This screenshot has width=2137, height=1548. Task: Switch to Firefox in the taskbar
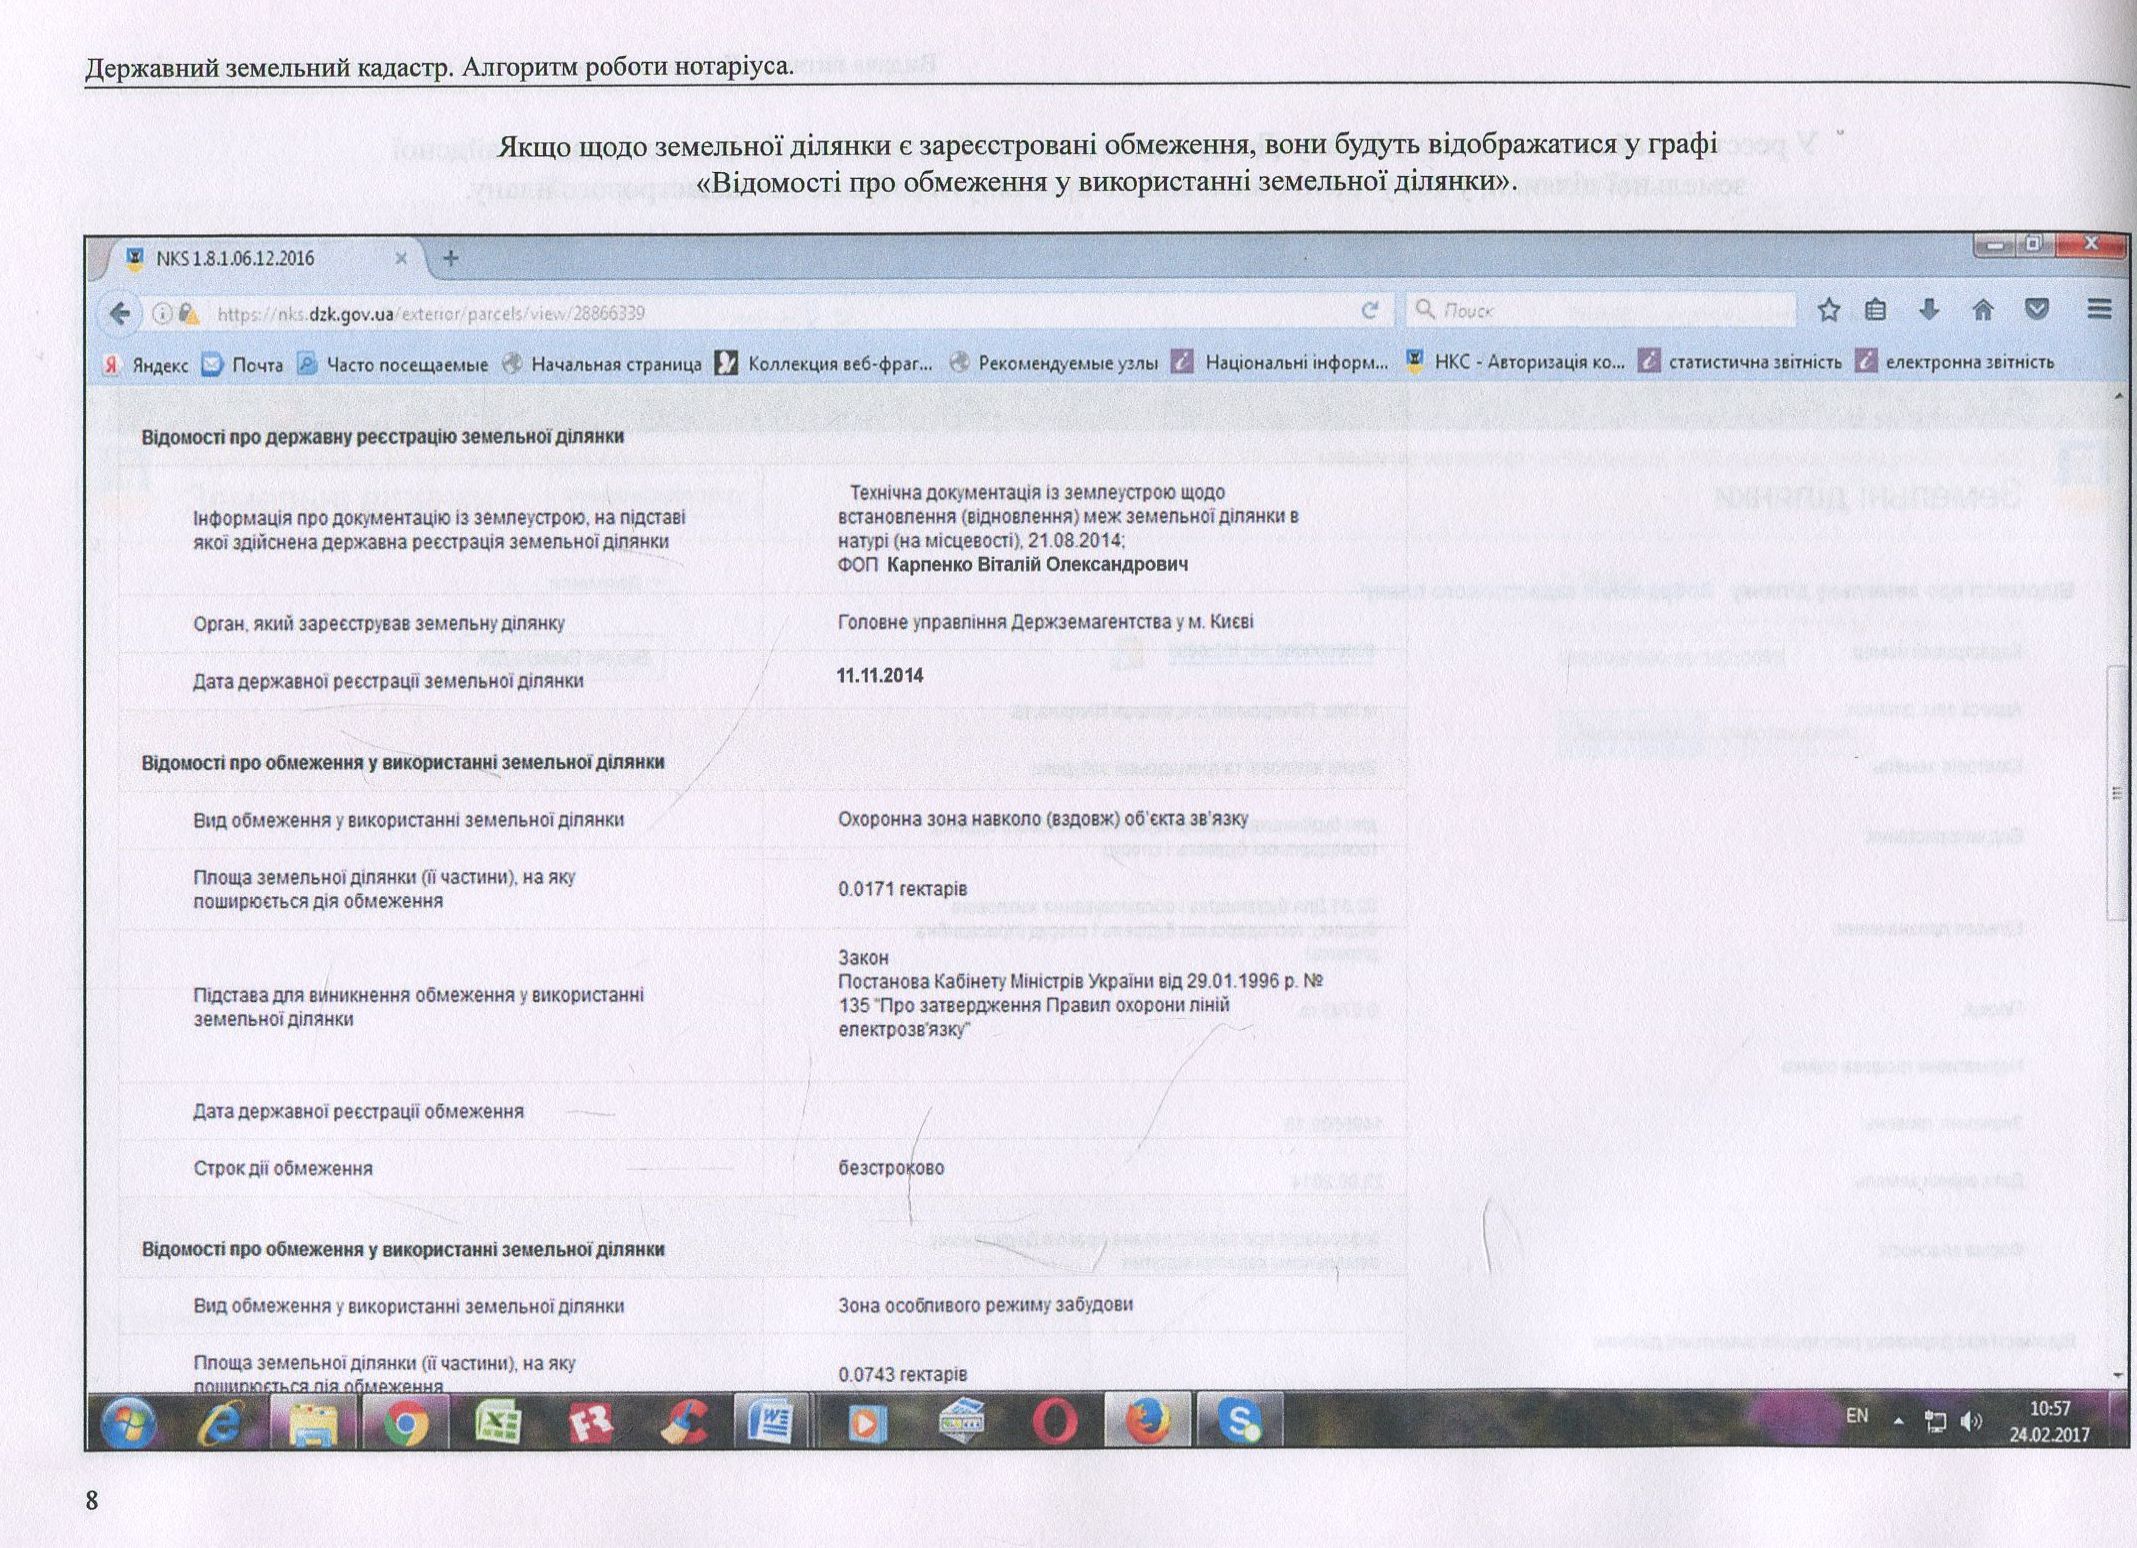1148,1421
